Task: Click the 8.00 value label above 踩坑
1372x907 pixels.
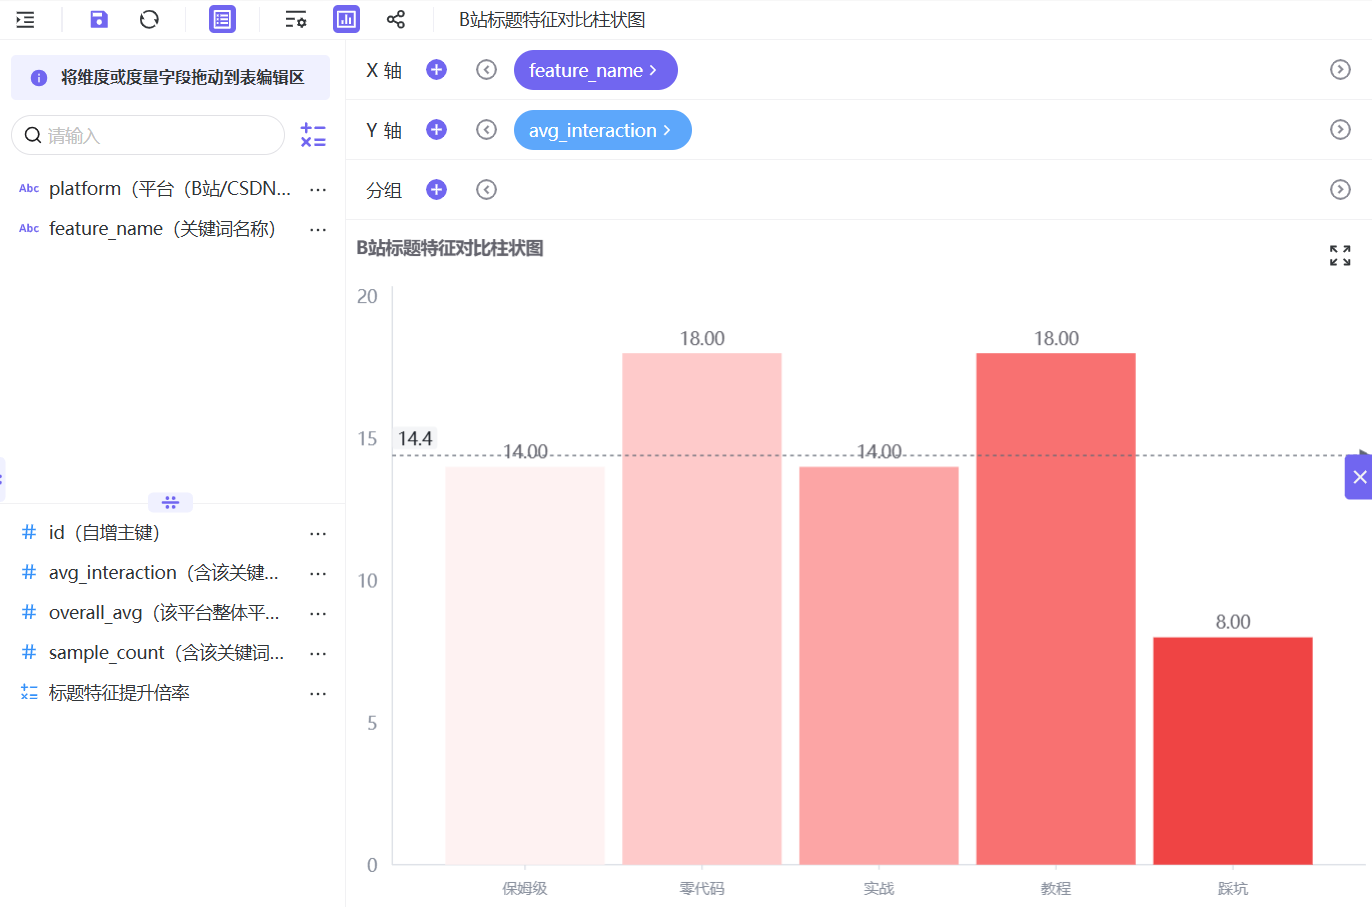Action: [1233, 622]
